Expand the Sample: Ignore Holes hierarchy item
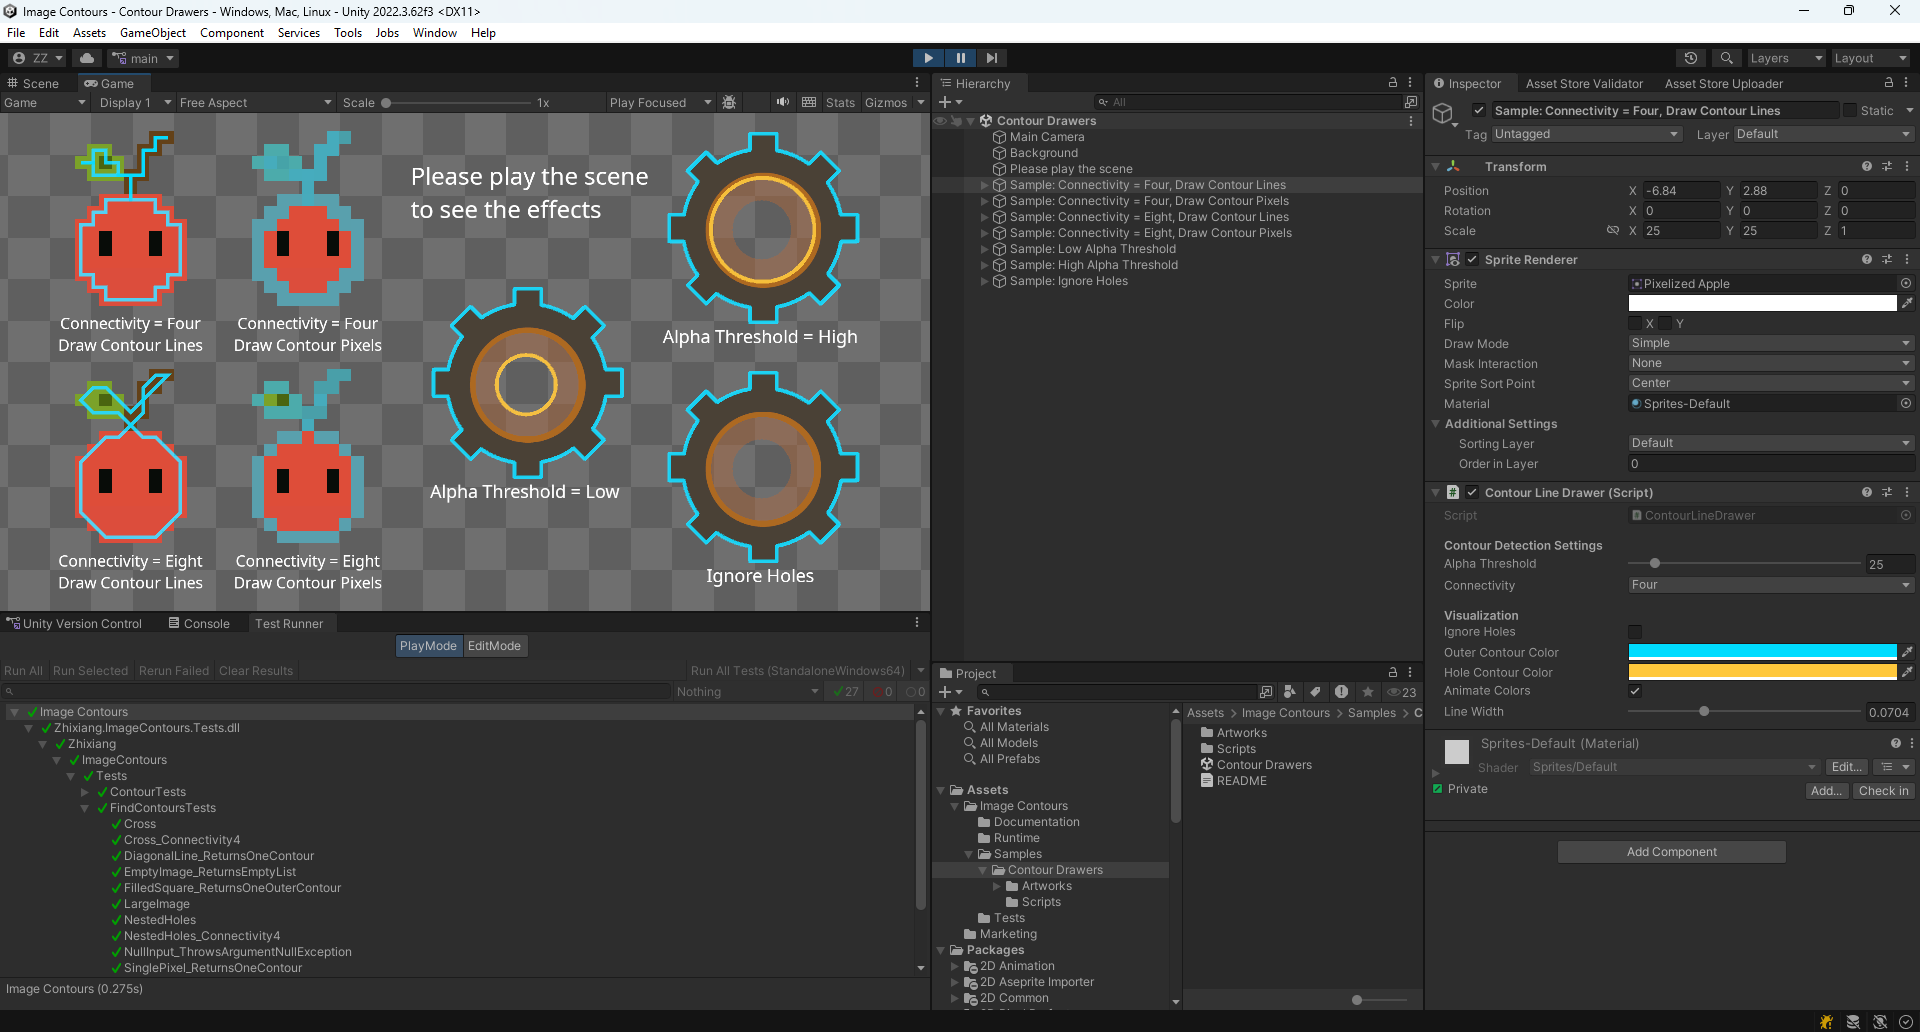This screenshot has width=1920, height=1032. (984, 281)
